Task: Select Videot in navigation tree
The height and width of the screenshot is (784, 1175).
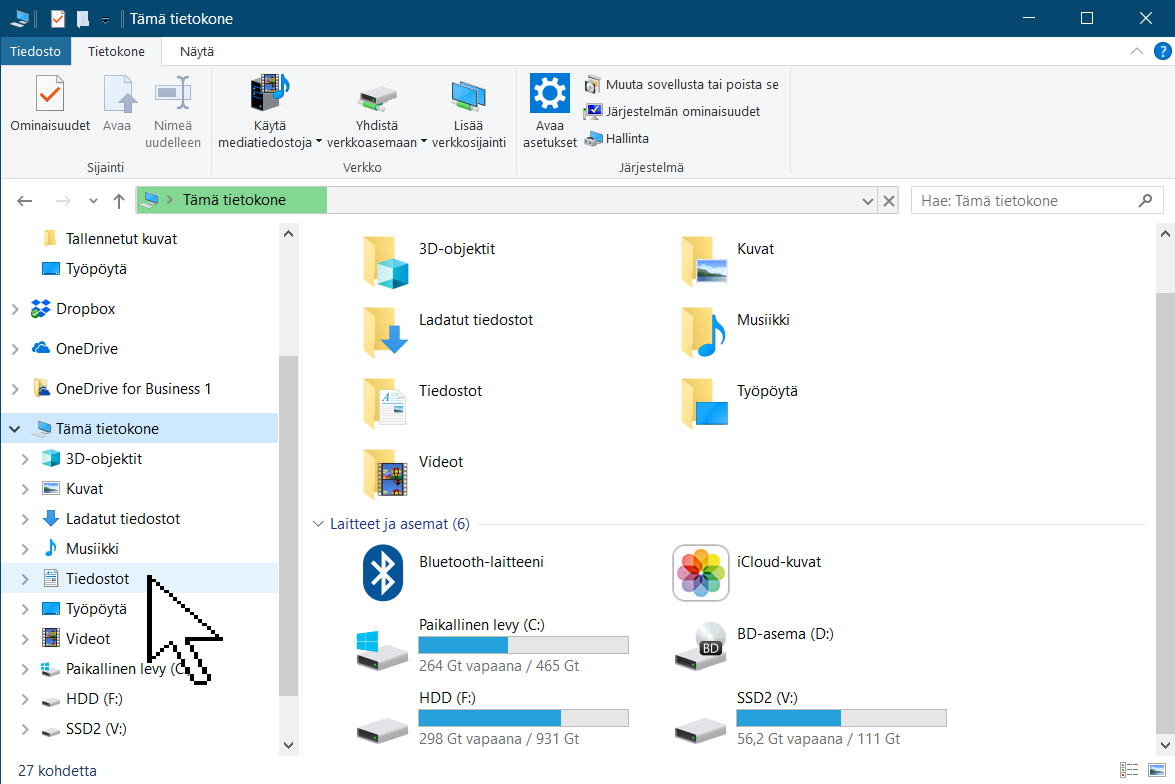Action: [x=88, y=639]
